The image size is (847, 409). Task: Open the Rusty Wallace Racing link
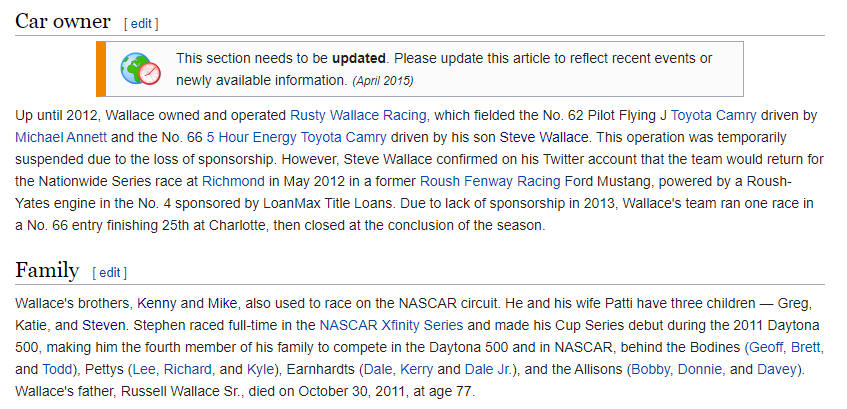pyautogui.click(x=358, y=116)
